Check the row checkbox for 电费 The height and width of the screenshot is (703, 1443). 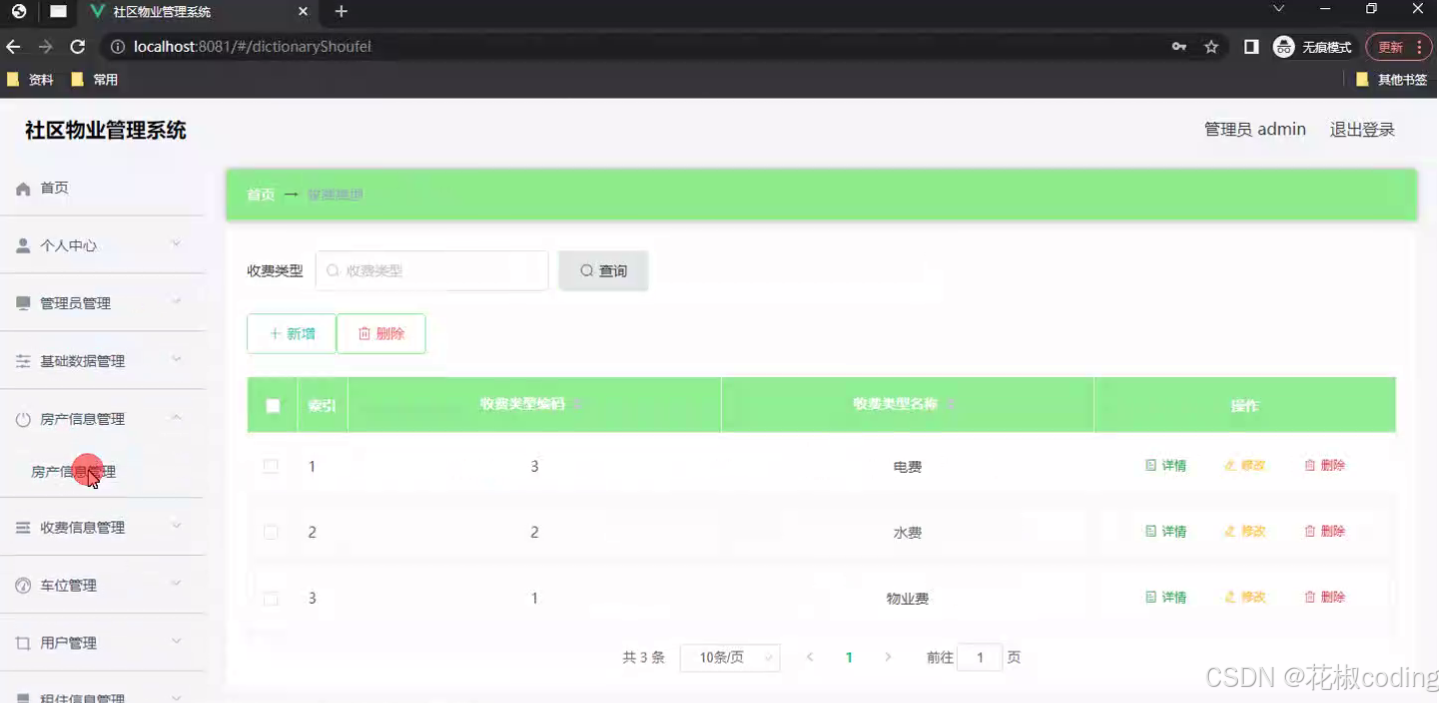click(x=270, y=465)
